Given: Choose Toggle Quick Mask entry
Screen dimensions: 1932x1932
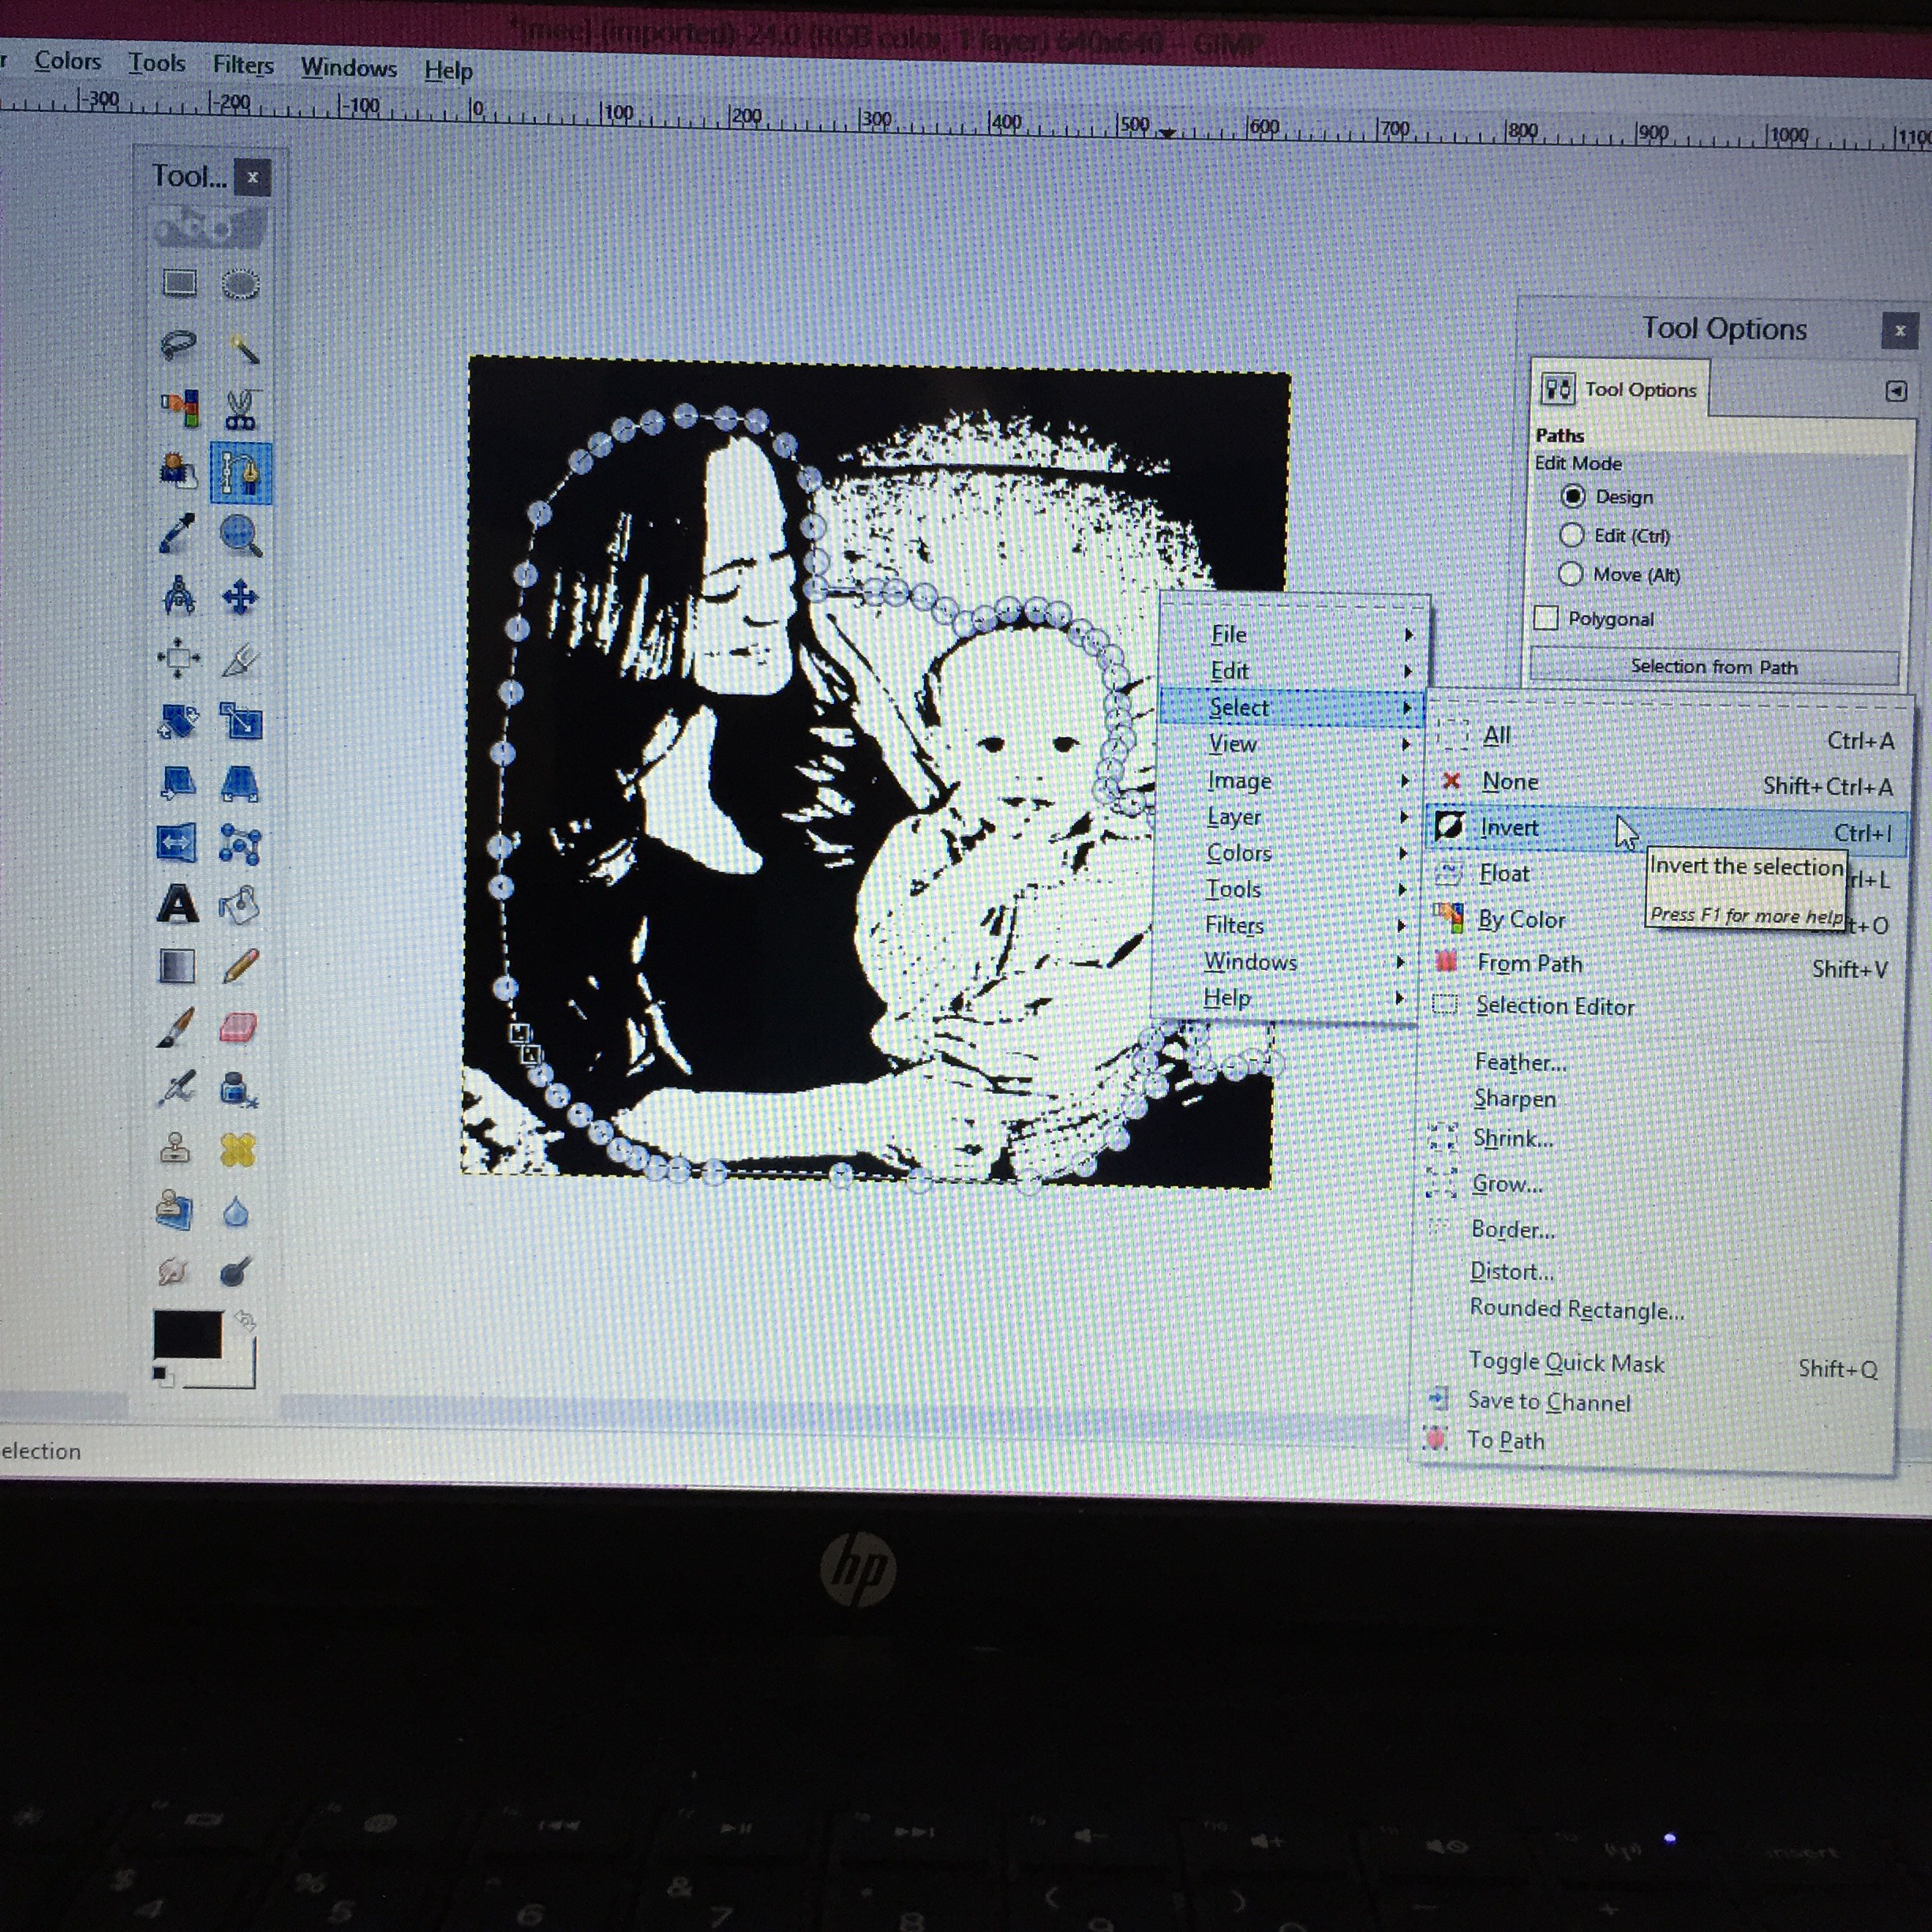Looking at the screenshot, I should (1655, 1364).
